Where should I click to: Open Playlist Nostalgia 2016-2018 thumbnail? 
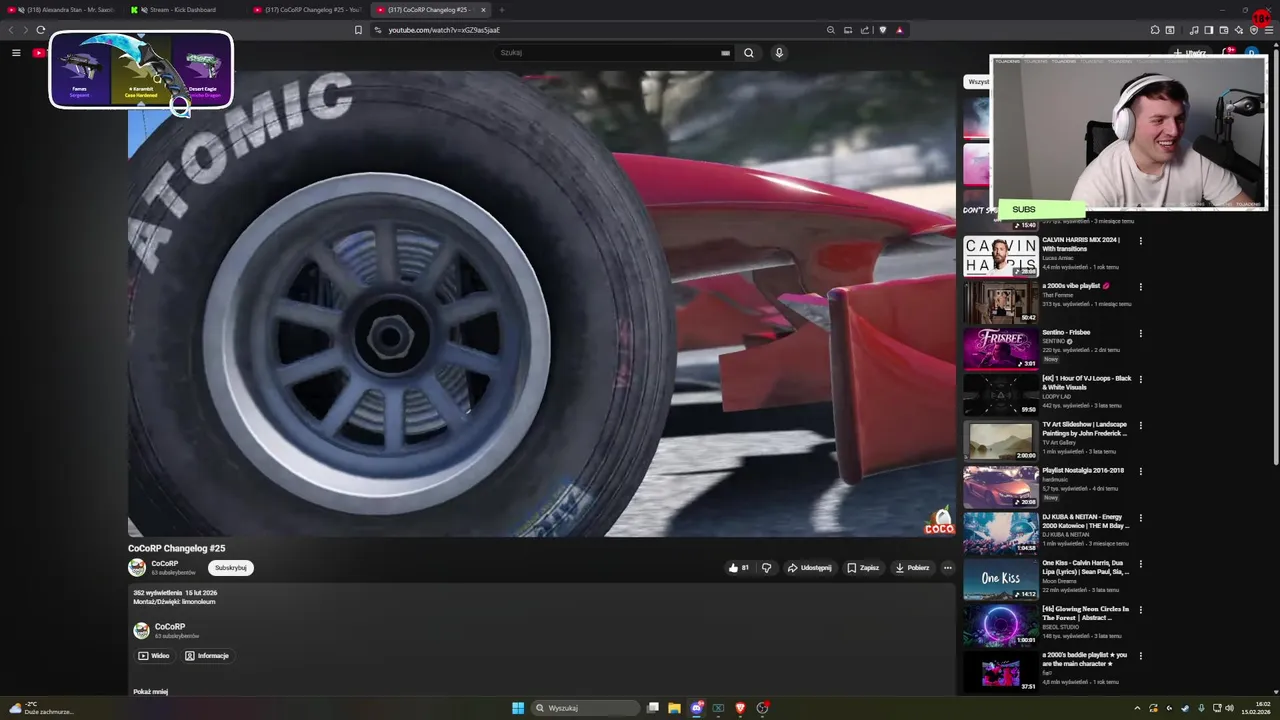[x=1000, y=486]
